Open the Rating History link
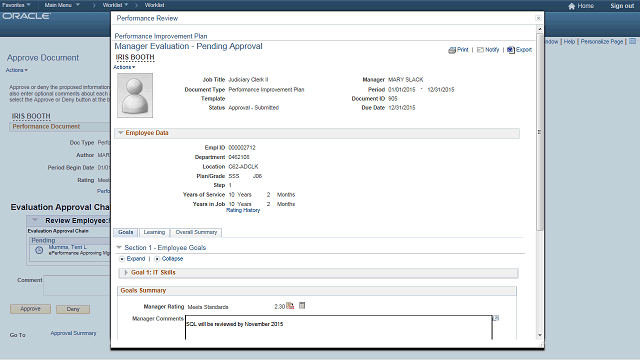 (243, 210)
